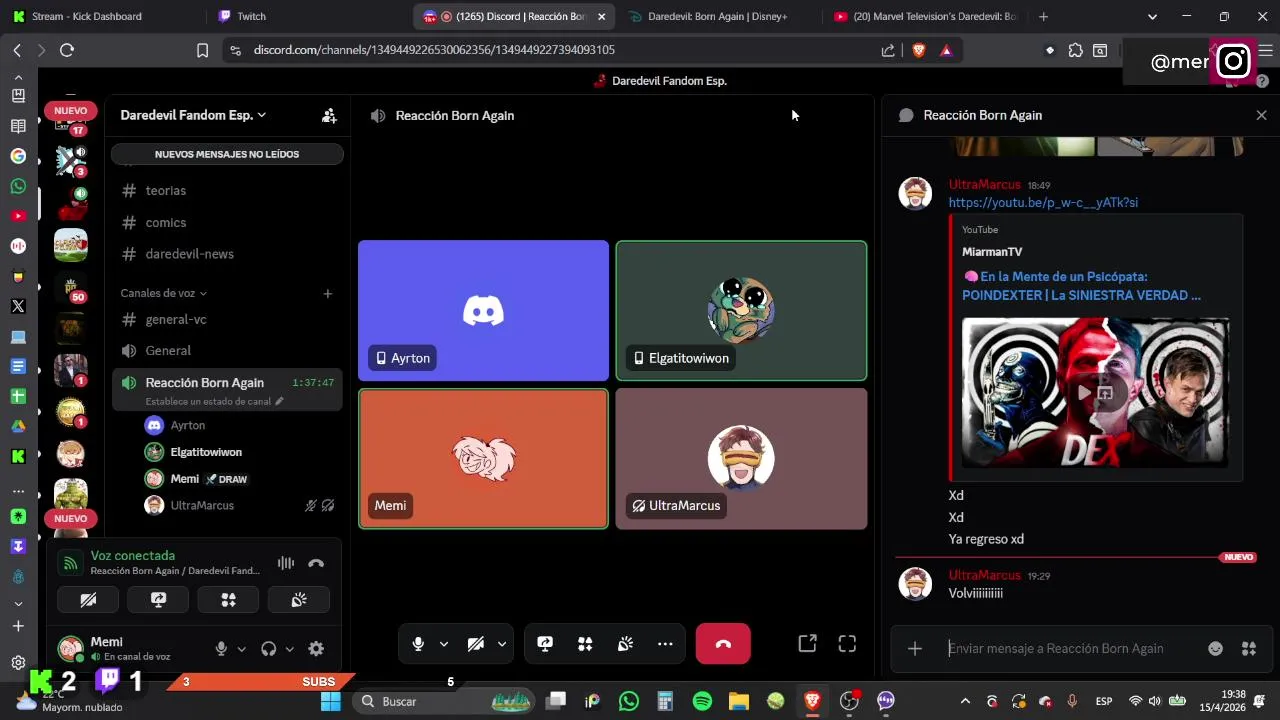Mute microphone in call controls bar
The height and width of the screenshot is (720, 1280).
(x=418, y=644)
